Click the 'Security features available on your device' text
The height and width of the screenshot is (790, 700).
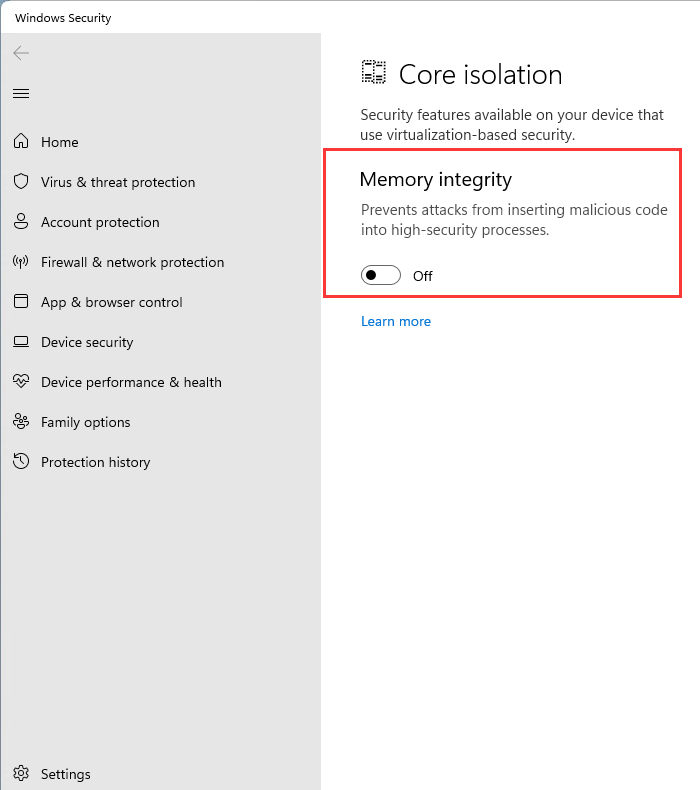point(512,125)
